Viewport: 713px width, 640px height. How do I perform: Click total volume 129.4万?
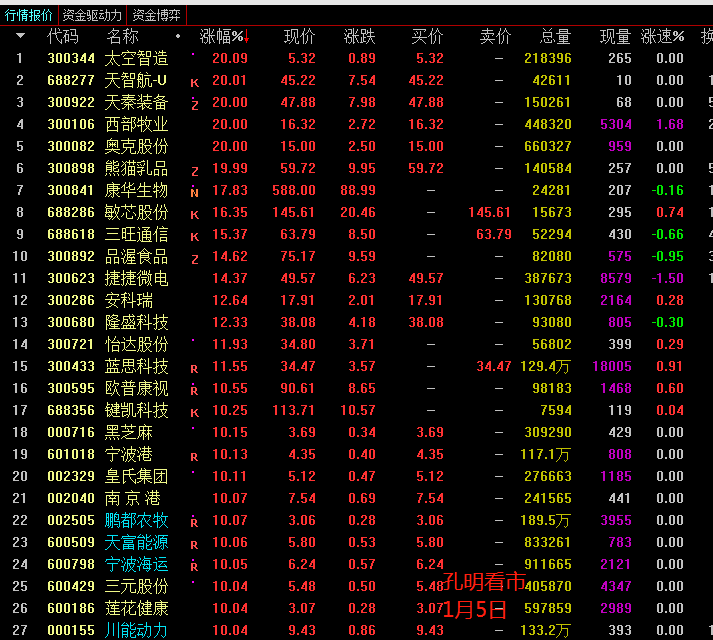(x=546, y=366)
